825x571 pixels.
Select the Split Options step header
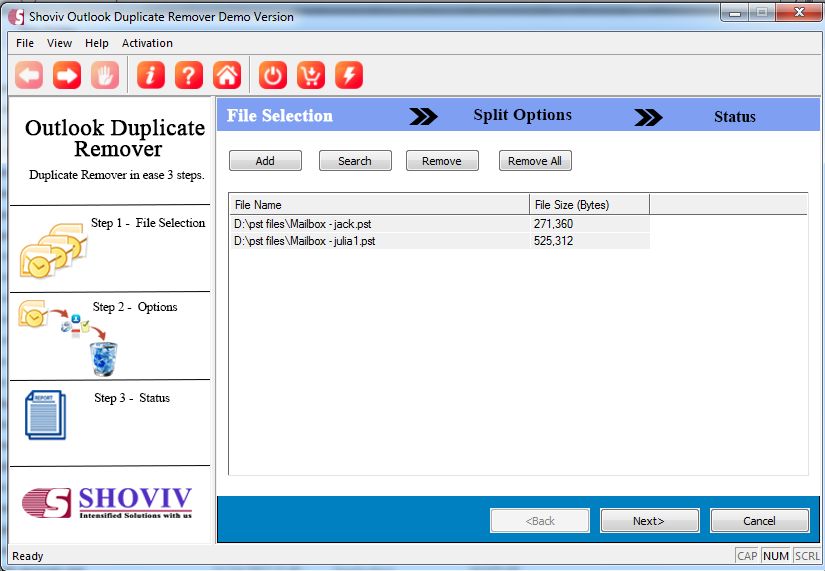click(522, 115)
